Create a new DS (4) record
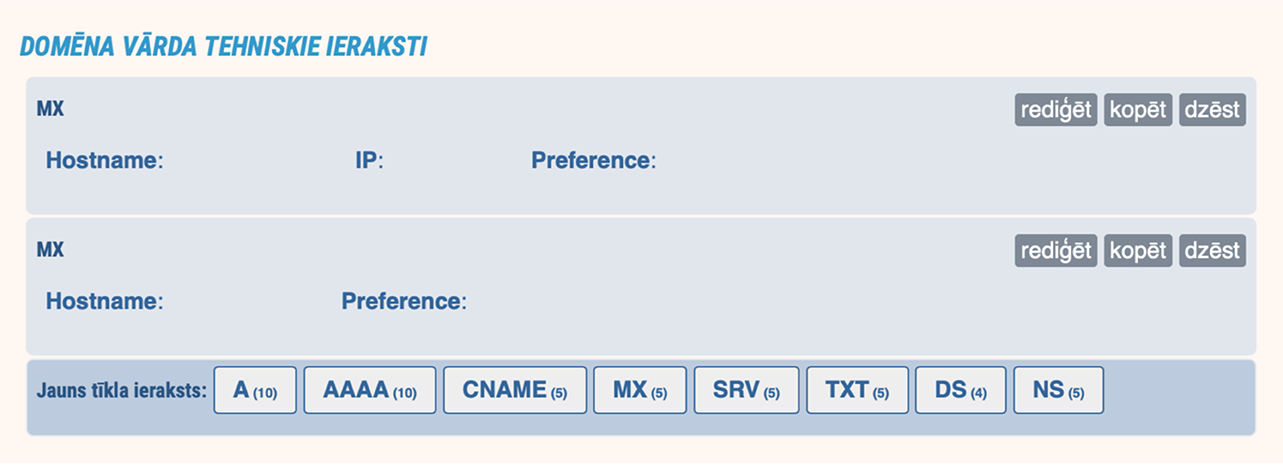The height and width of the screenshot is (467, 1283). [x=961, y=390]
